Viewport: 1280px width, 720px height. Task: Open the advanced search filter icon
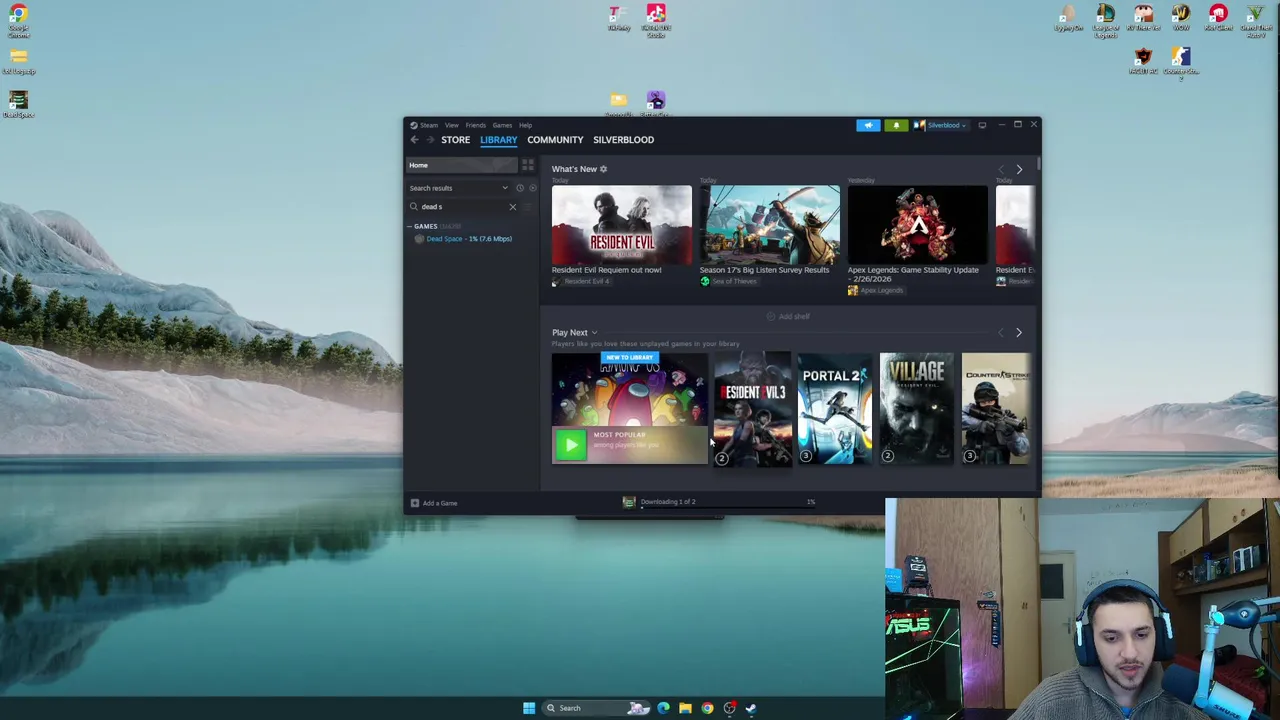click(x=528, y=207)
